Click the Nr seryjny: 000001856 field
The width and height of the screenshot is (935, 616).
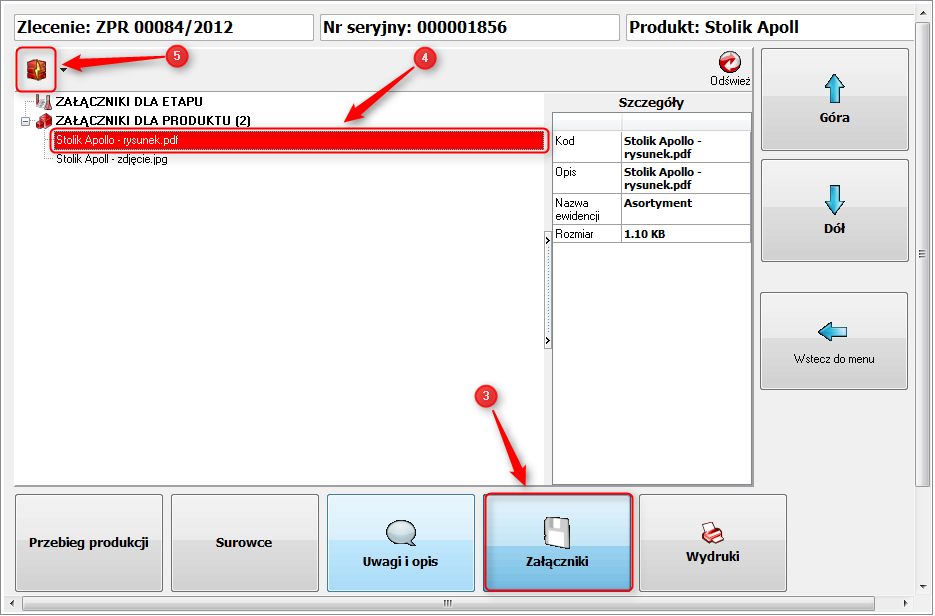pyautogui.click(x=470, y=27)
